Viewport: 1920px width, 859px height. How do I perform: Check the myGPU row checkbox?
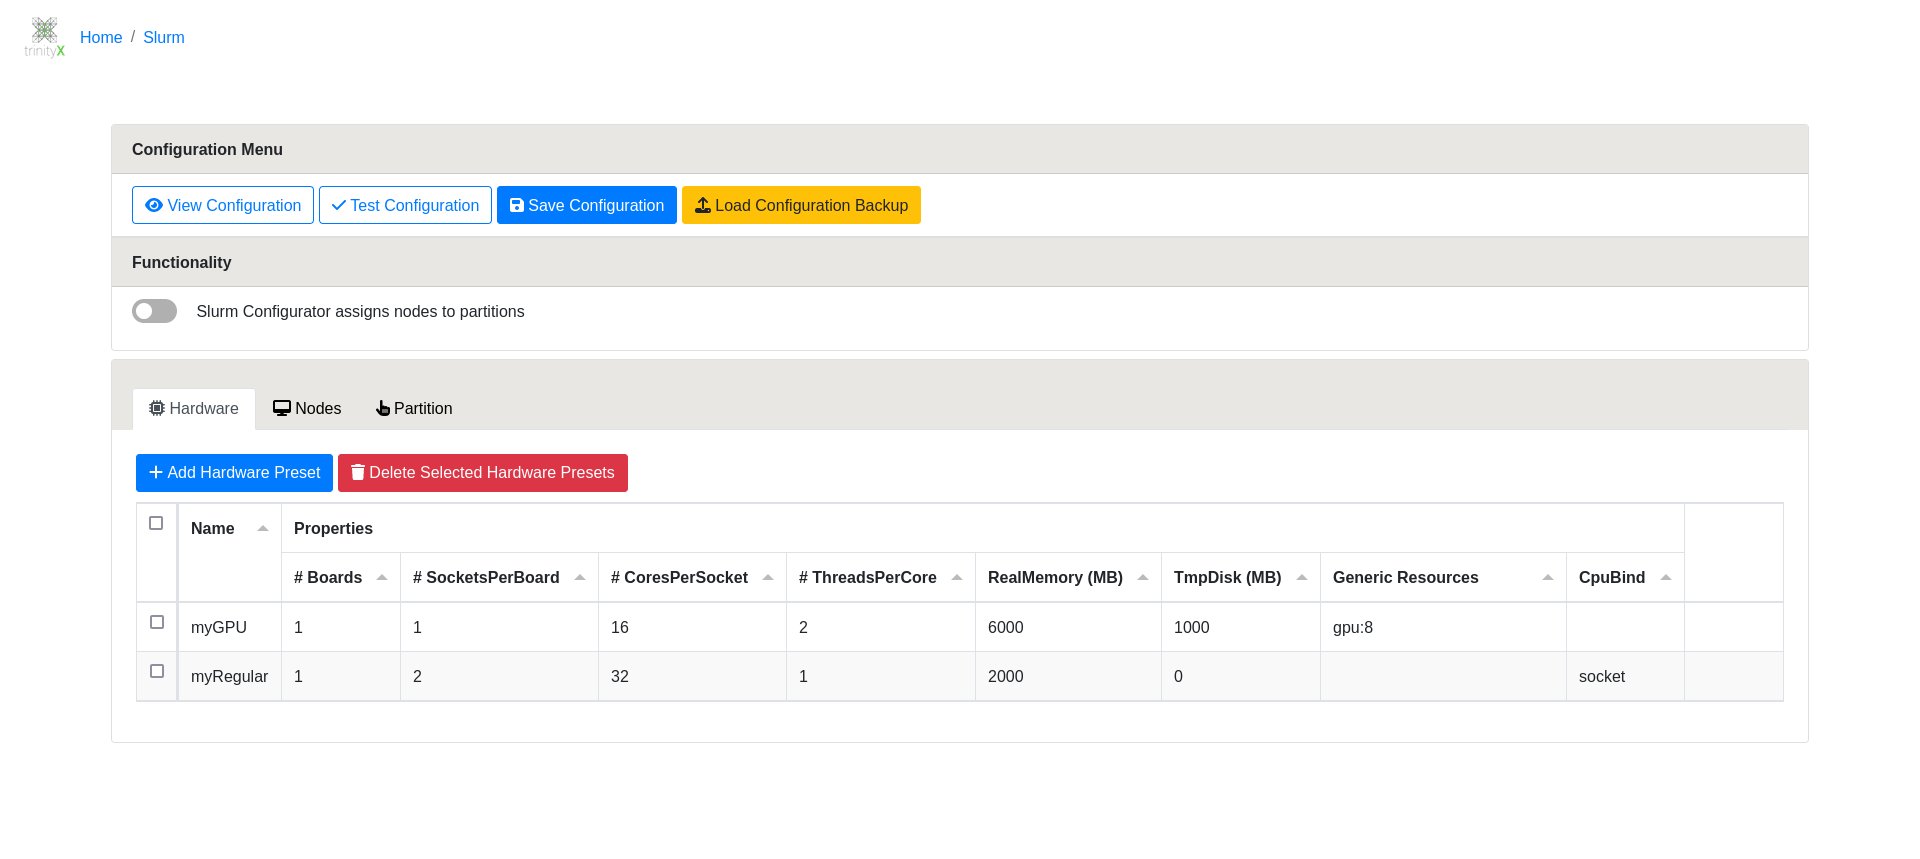coord(157,622)
